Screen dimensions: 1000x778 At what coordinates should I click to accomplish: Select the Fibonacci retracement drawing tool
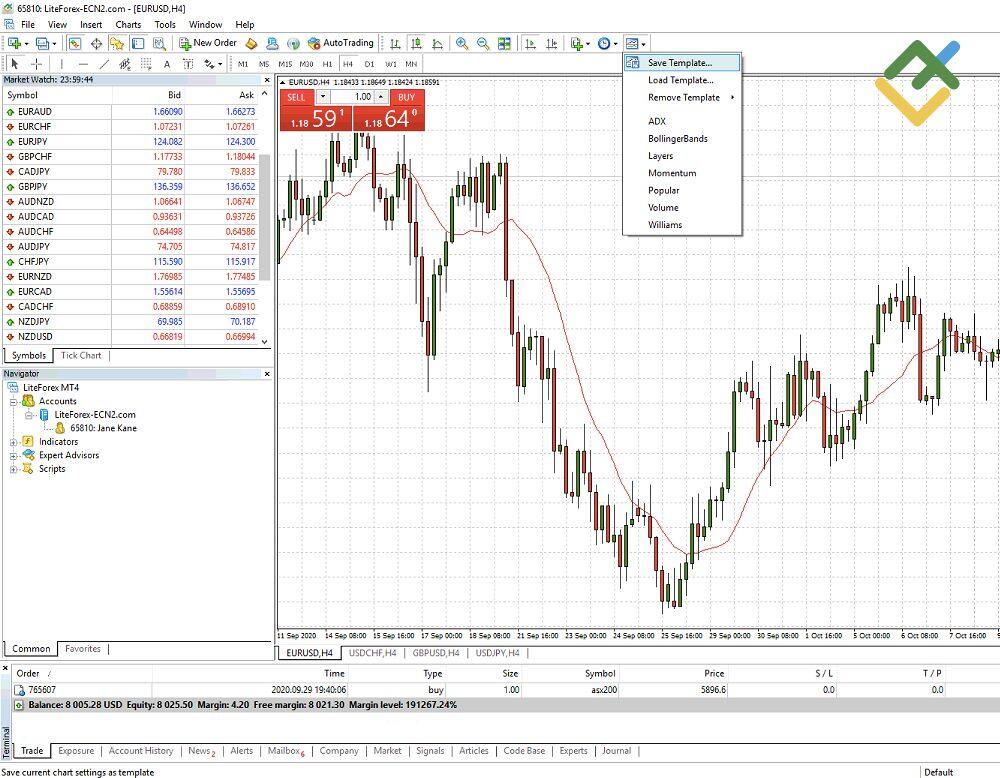[x=123, y=64]
